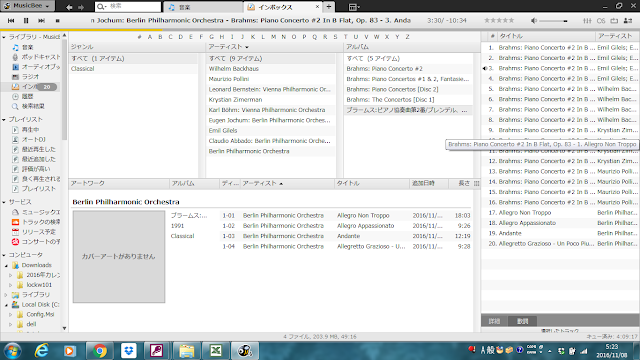Open the MusicBee main menu dropdown
Image resolution: width=640 pixels, height=360 pixels.
tap(27, 6)
